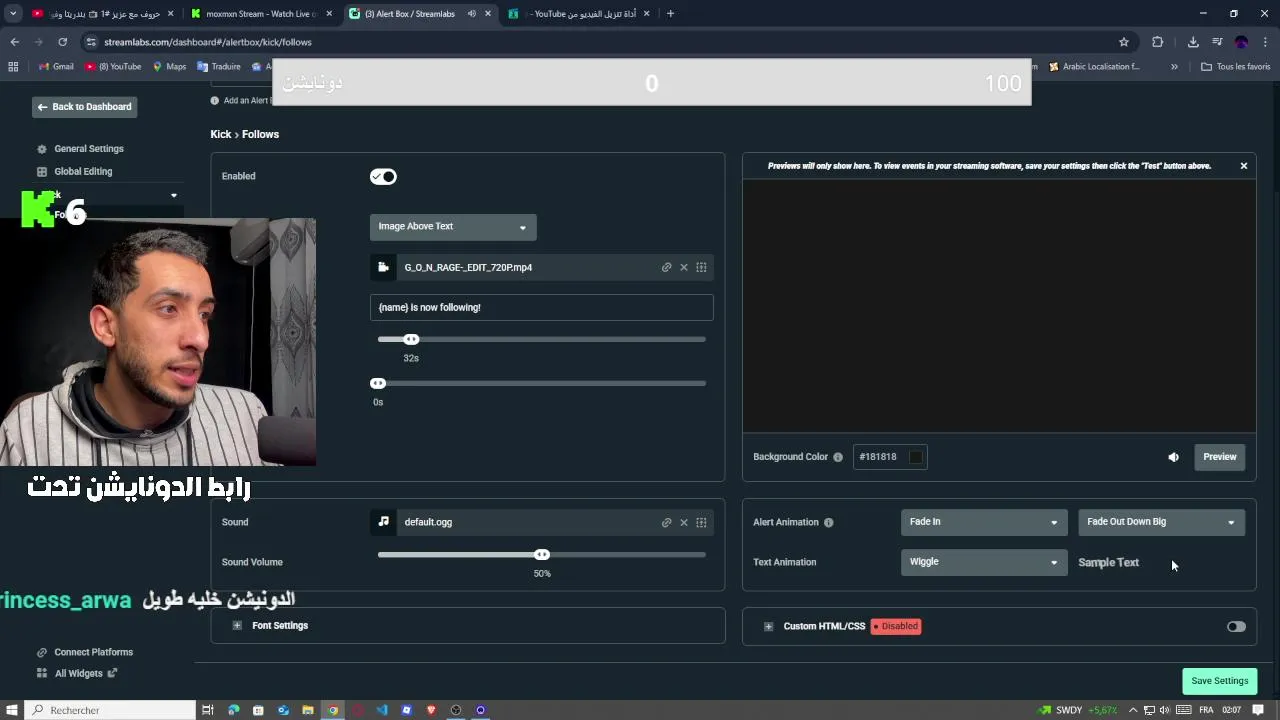1280x720 pixels.
Task: Toggle the Enabled switch for Kick follows
Action: [383, 177]
